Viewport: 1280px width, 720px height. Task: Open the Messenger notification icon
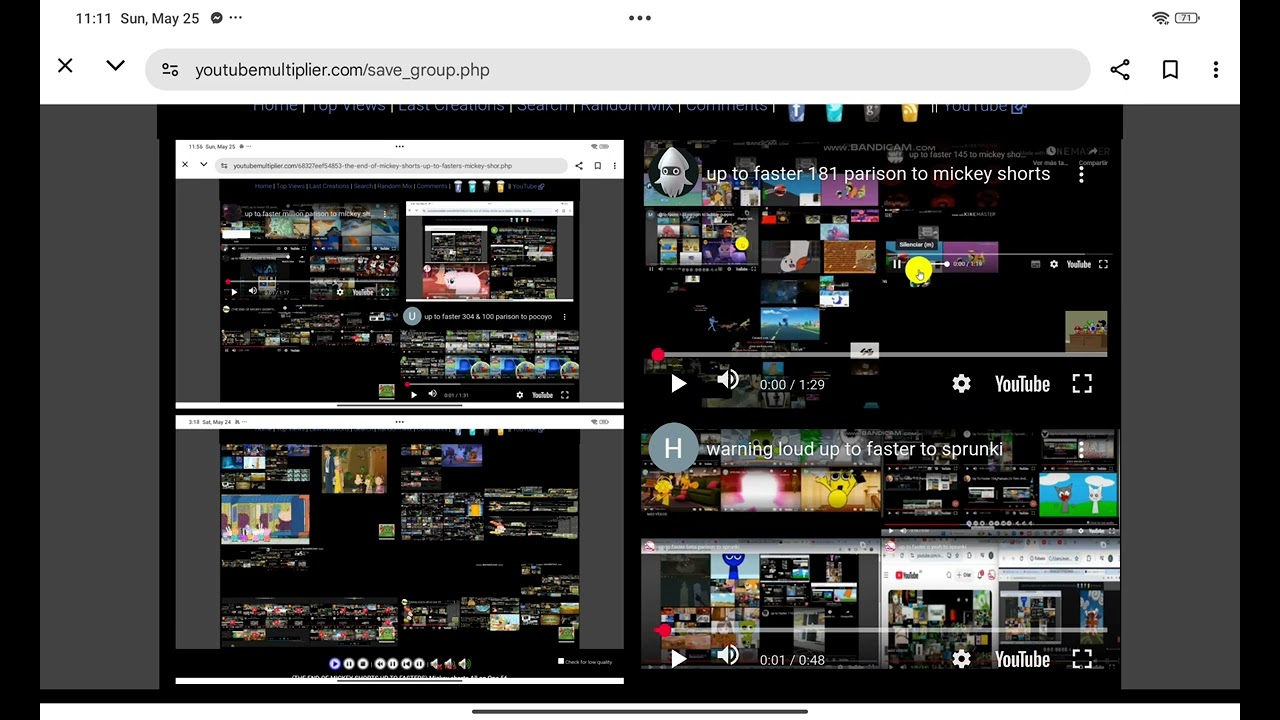217,18
